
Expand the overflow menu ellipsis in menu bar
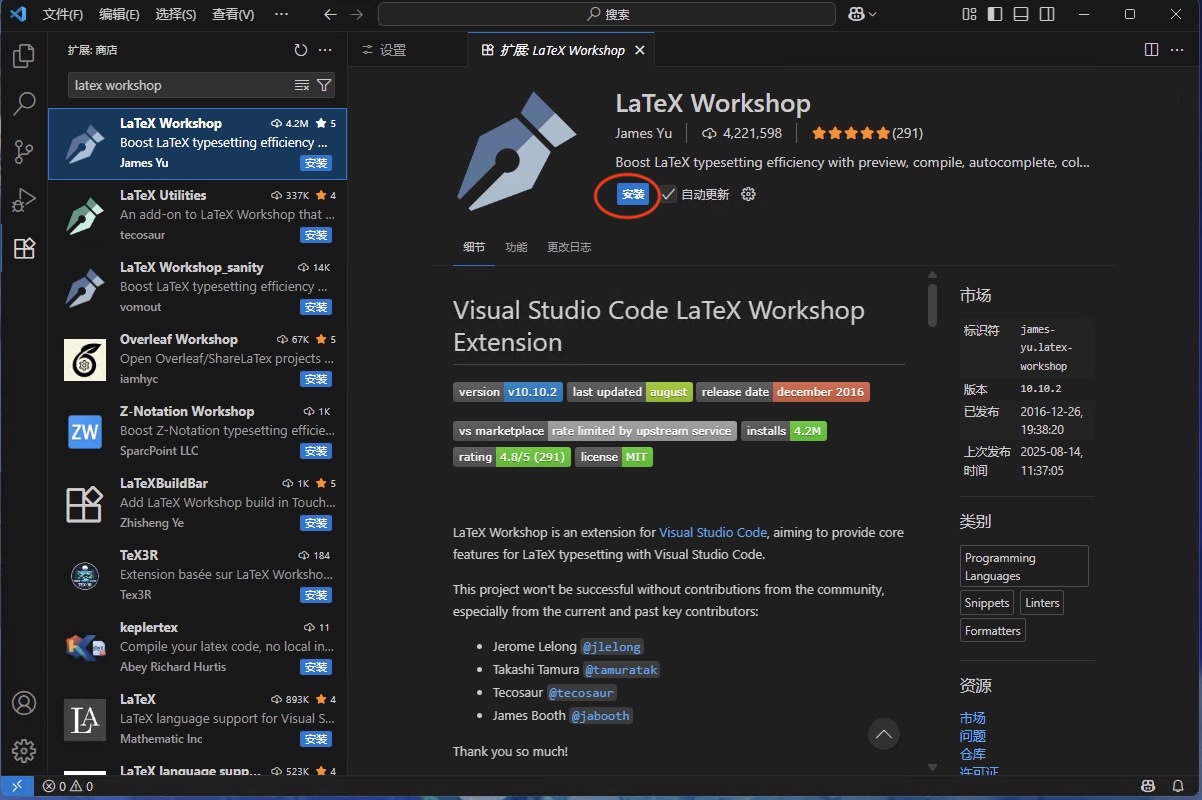(x=281, y=14)
